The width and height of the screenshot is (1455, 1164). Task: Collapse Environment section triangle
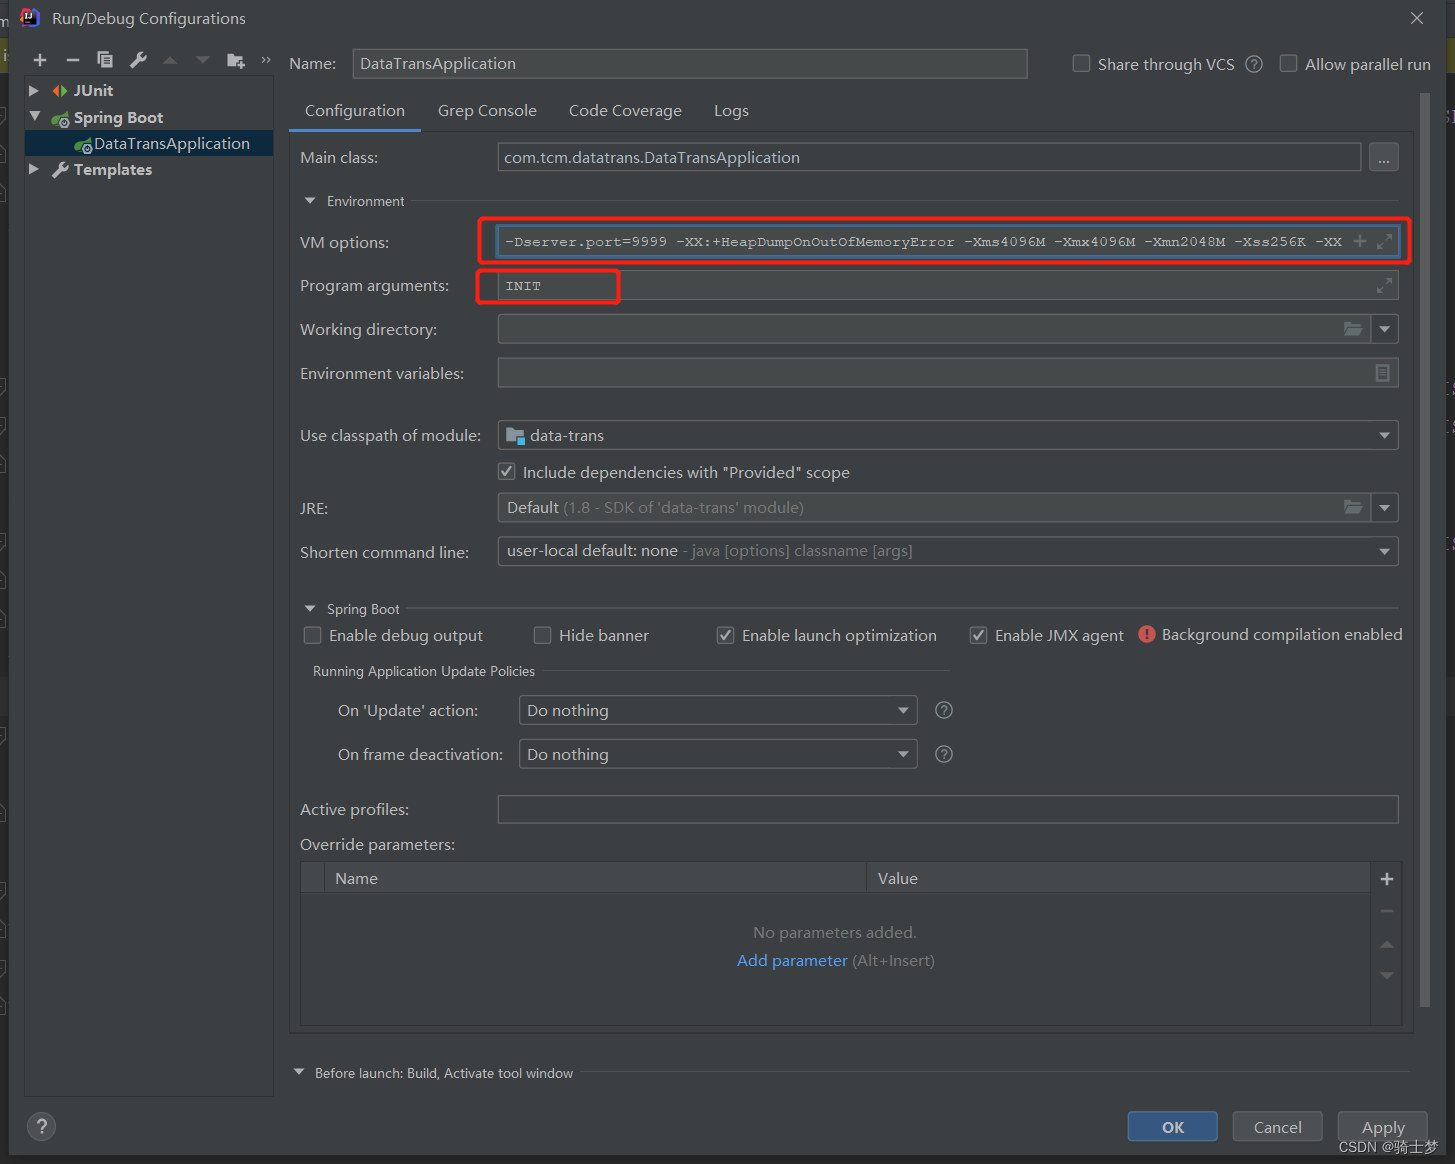[310, 201]
